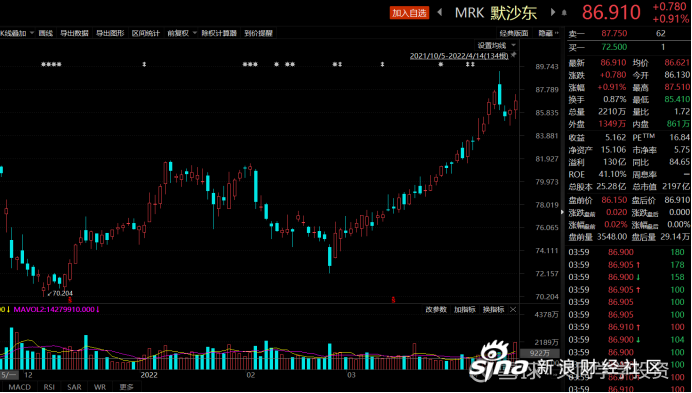Click the 盘前价 value 86.150
The image size is (692, 393).
tap(614, 200)
